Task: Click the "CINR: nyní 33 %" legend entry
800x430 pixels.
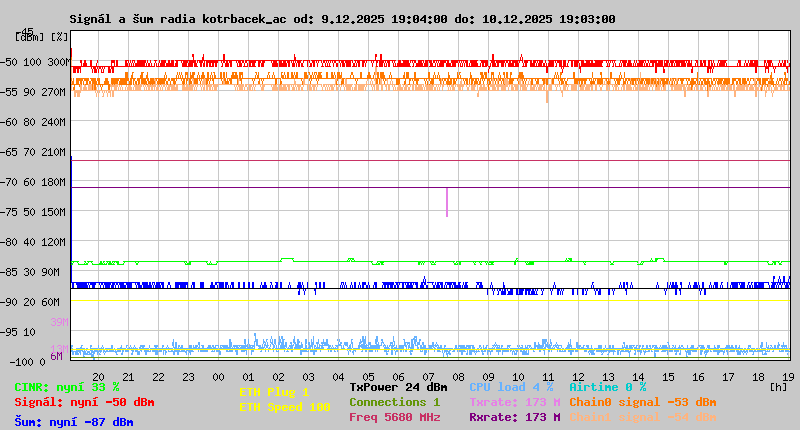Action: click(67, 388)
